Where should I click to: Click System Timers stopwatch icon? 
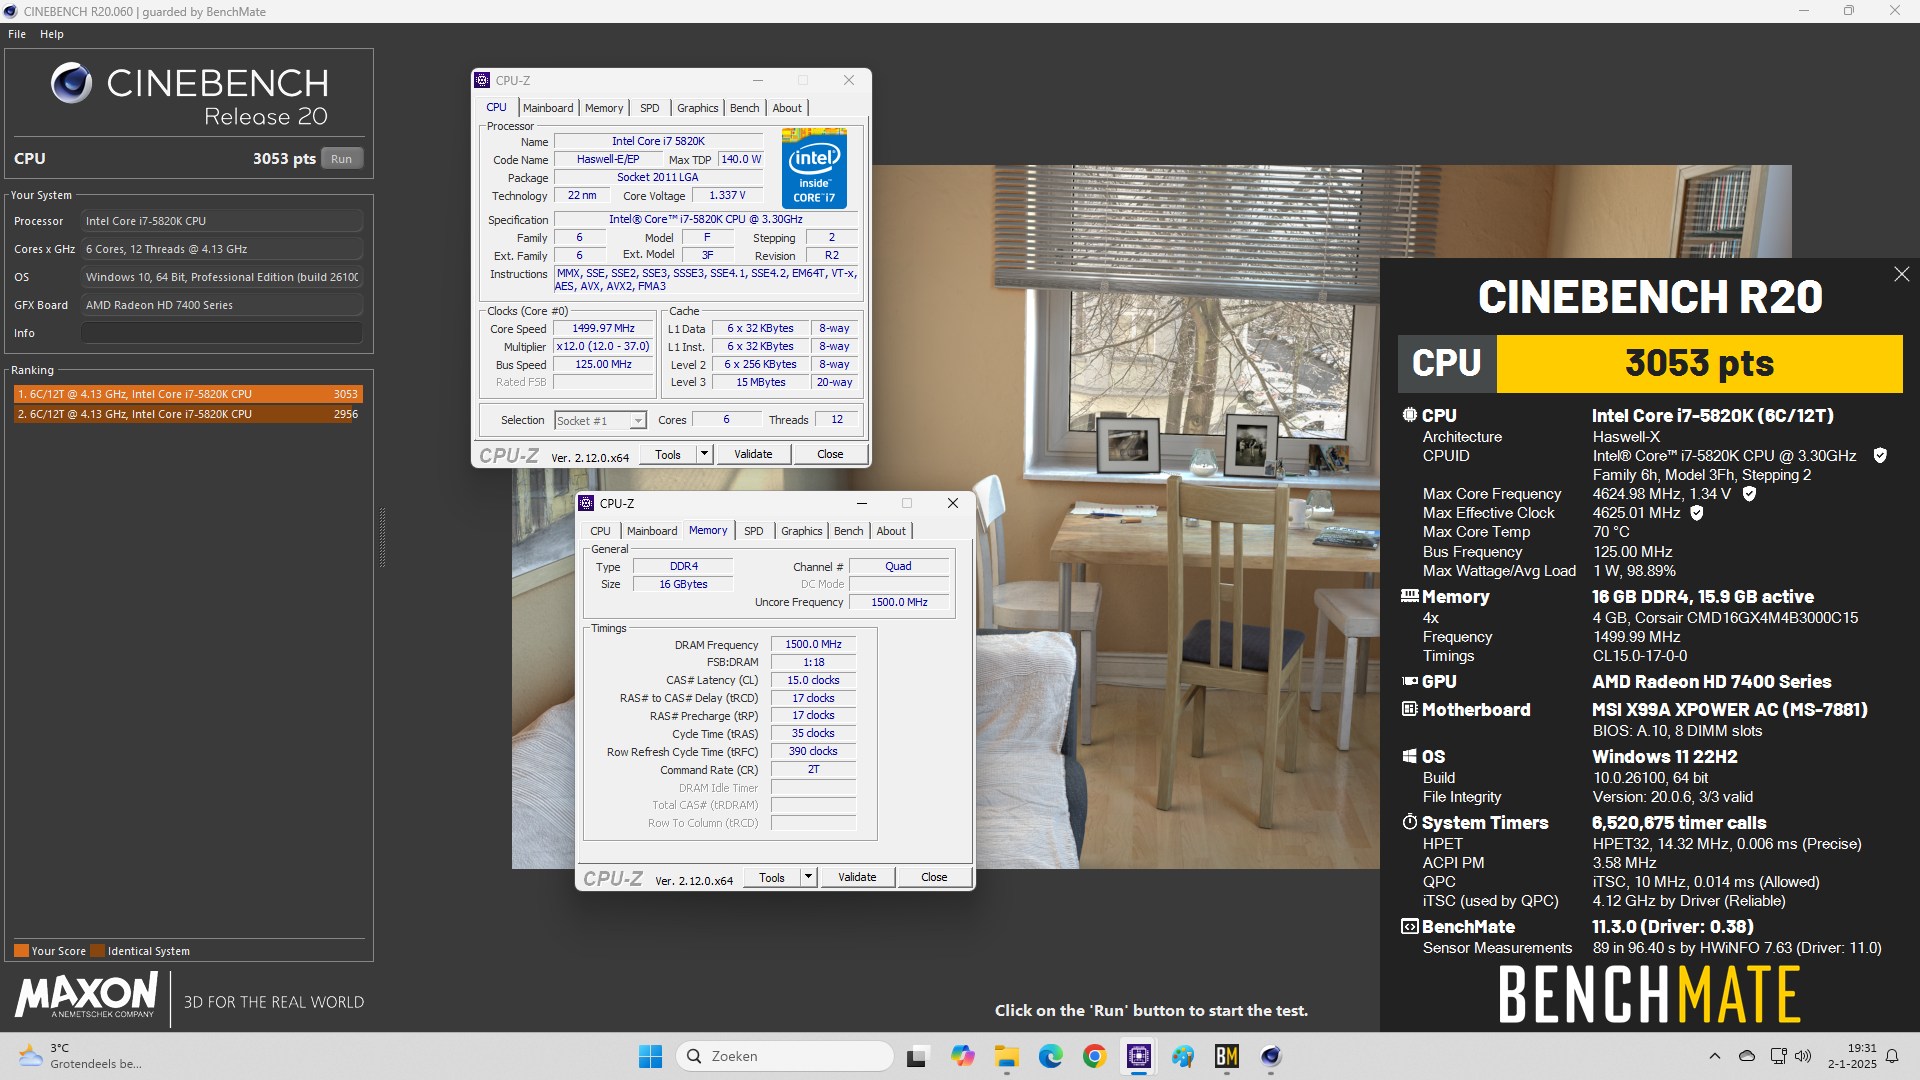pos(1410,822)
